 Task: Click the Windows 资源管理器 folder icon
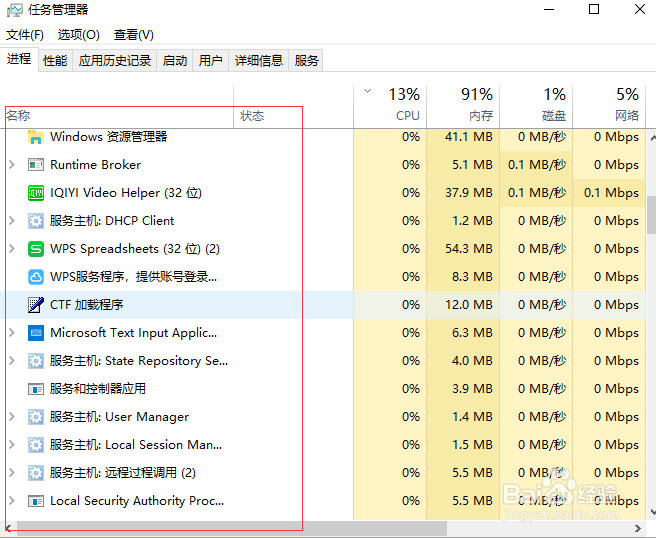tap(36, 137)
